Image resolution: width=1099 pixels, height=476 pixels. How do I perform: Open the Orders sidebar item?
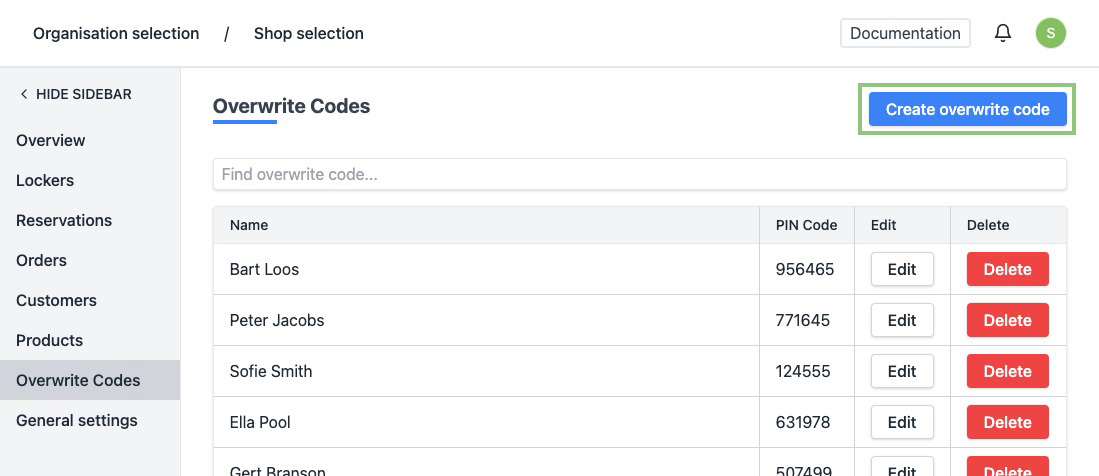tap(41, 260)
